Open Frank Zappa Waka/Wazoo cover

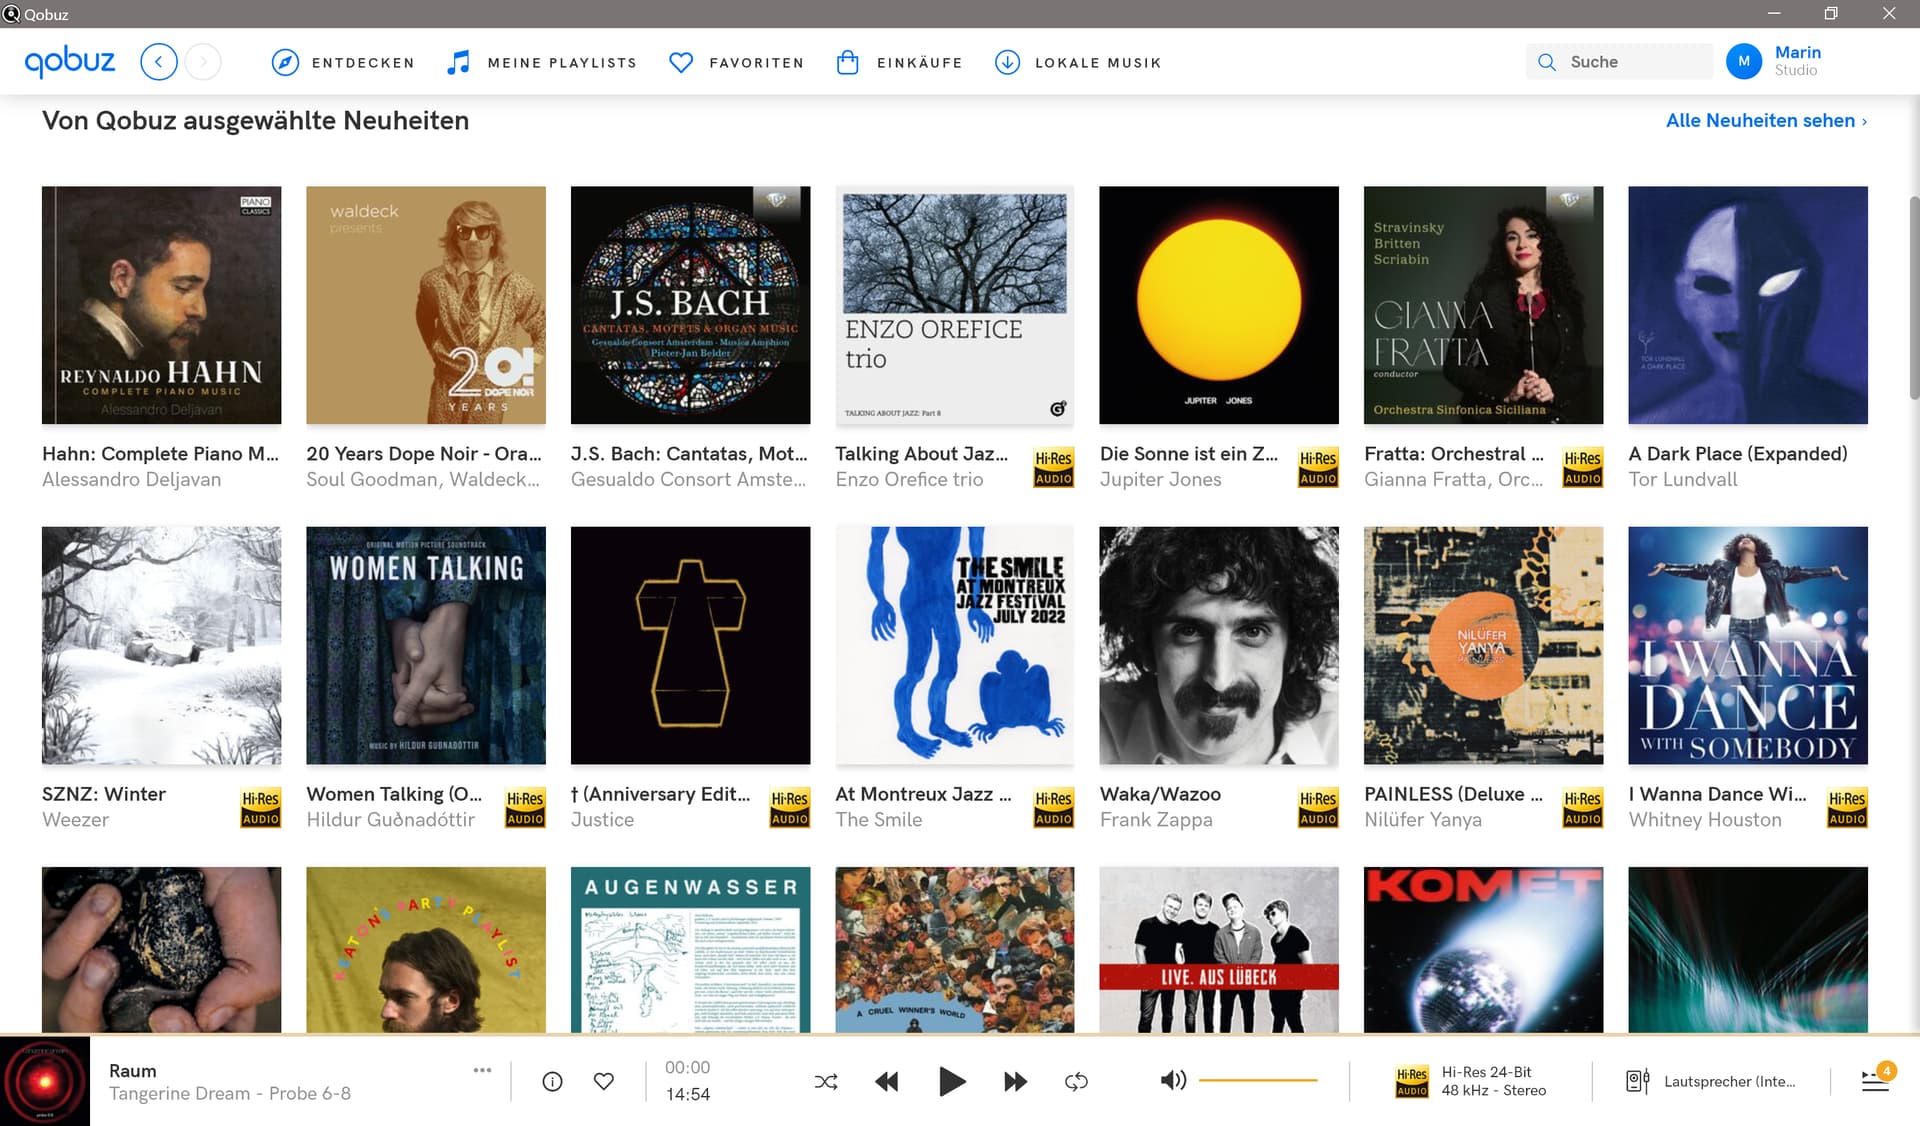(x=1219, y=645)
